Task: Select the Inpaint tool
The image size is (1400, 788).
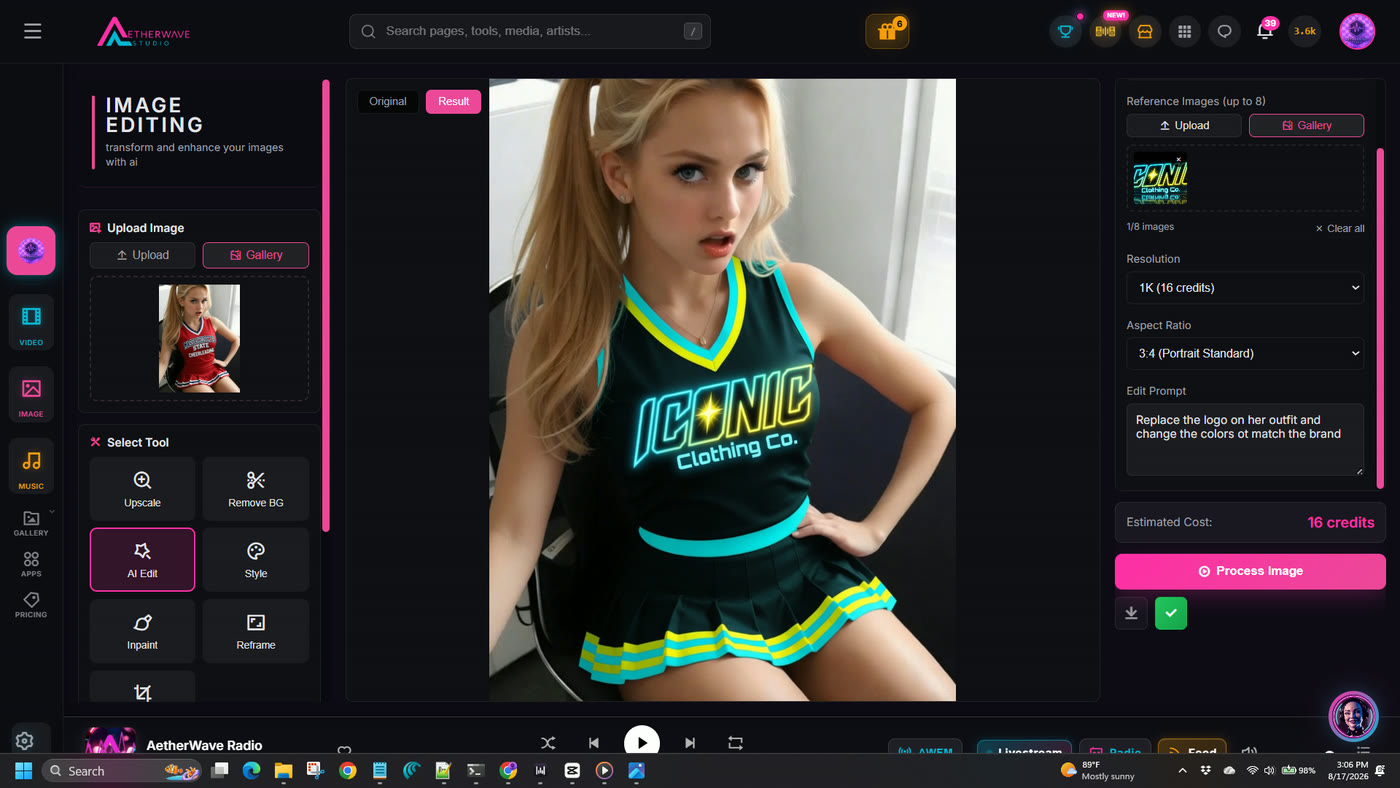Action: 142,631
